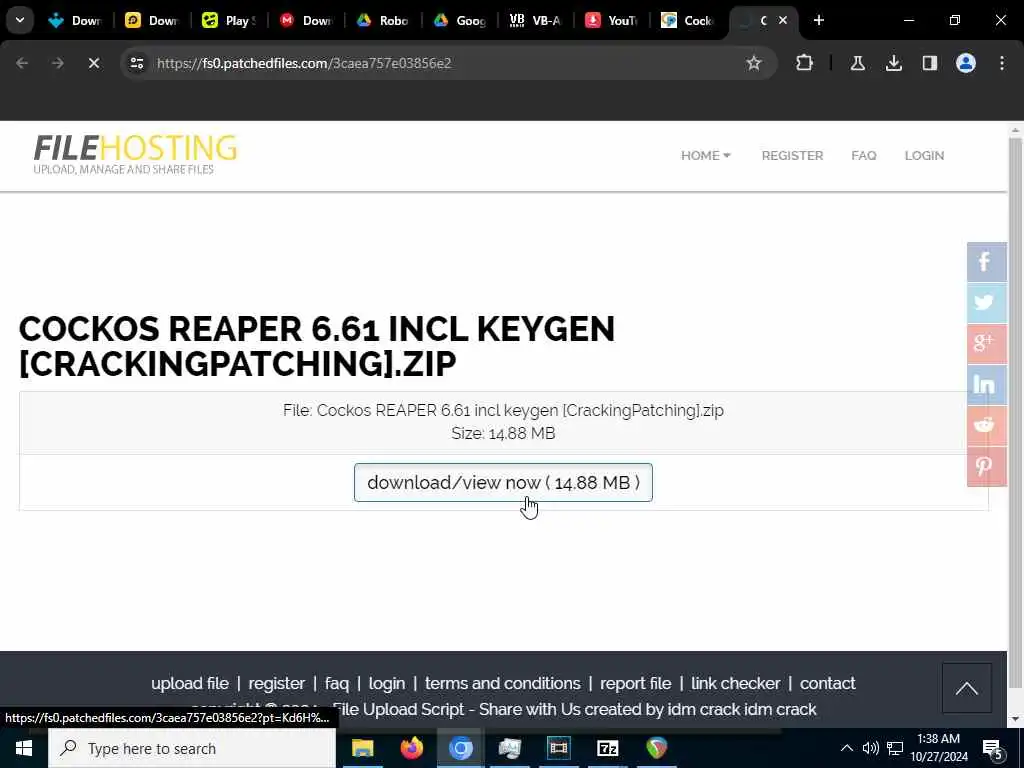The image size is (1024, 768).
Task: Switch to the Goog browser tab
Action: tap(460, 20)
